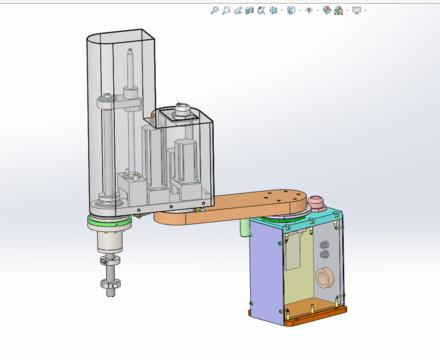Screen dimensions: 440x360
Task: Click the Display Style icon
Action: tap(291, 10)
